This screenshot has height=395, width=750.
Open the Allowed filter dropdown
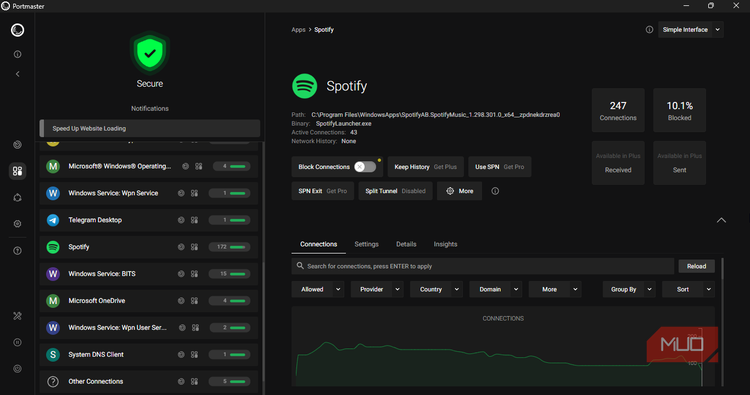pos(318,289)
